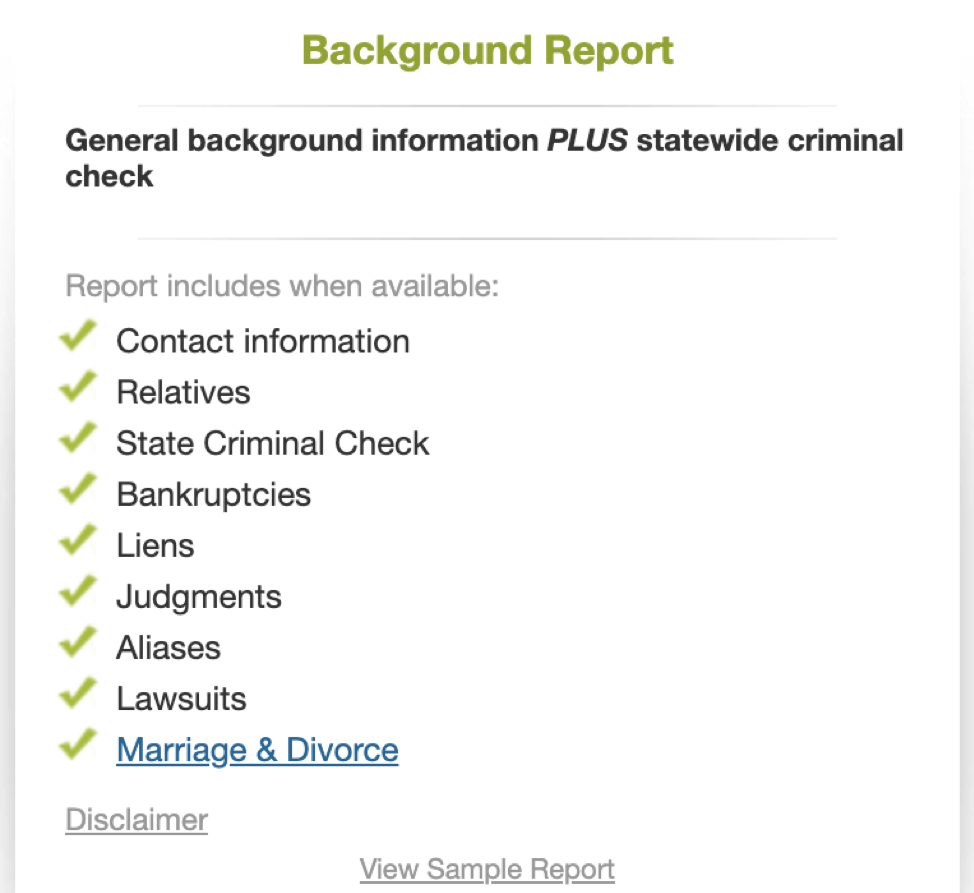This screenshot has height=893, width=974.
Task: Click the General background information description
Action: point(484,158)
